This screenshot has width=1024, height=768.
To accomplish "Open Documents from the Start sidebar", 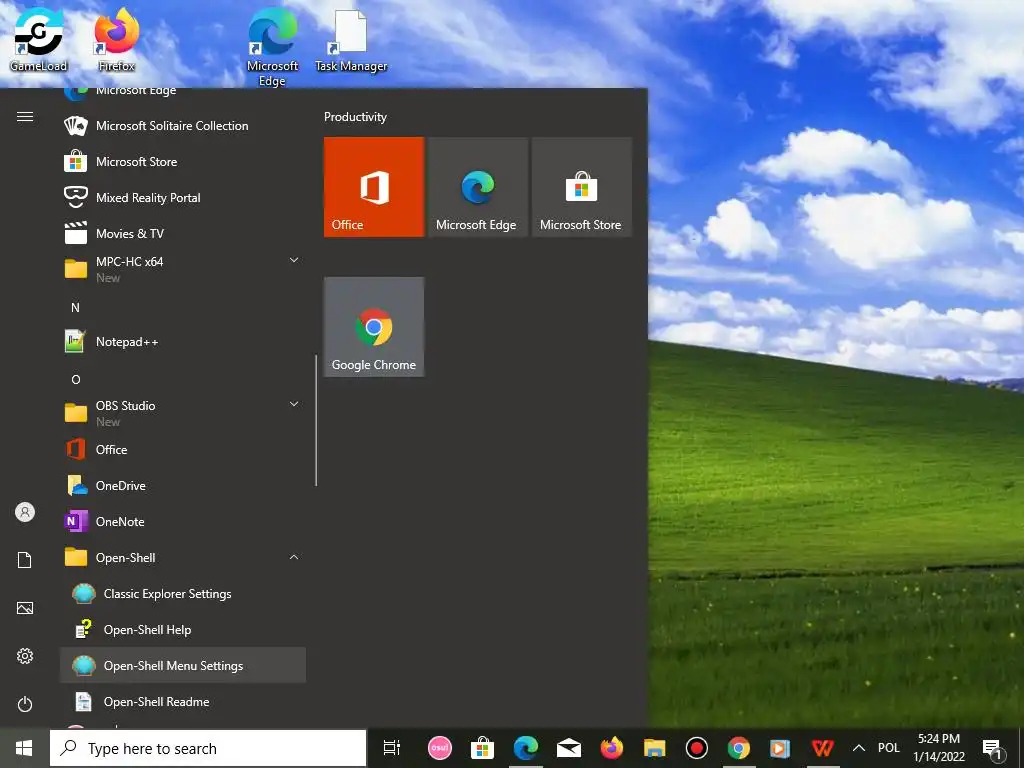I will 25,560.
